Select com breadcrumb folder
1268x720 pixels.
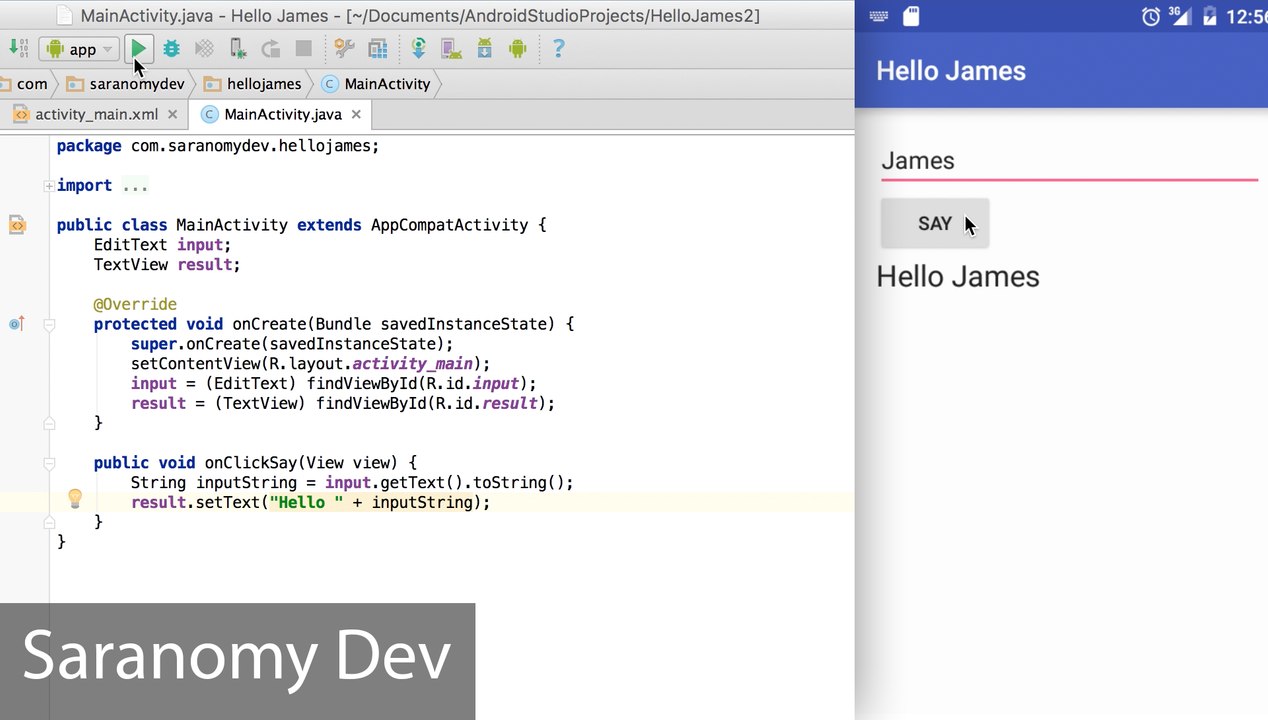tap(23, 84)
